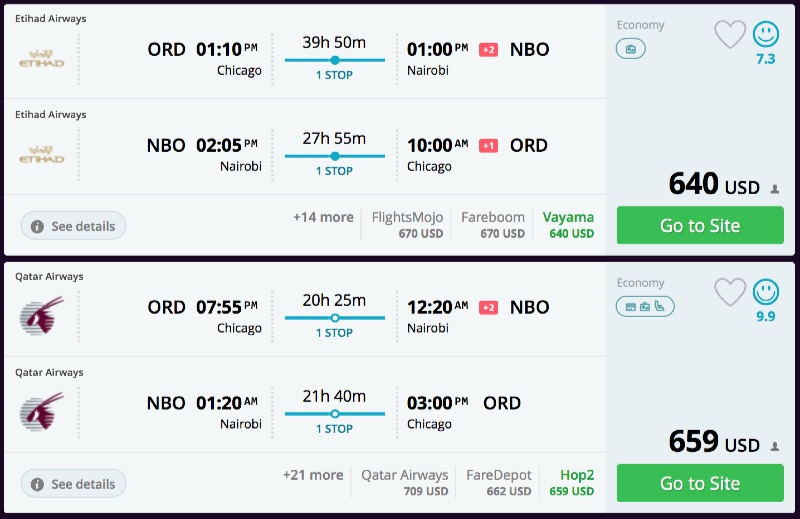This screenshot has width=800, height=519.
Task: Go to Site for the 659 USD fare
Action: (x=699, y=483)
